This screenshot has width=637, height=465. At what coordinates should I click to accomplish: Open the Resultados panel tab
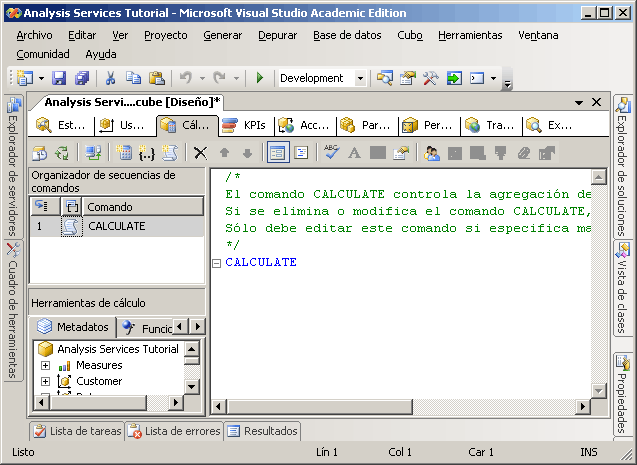click(262, 431)
